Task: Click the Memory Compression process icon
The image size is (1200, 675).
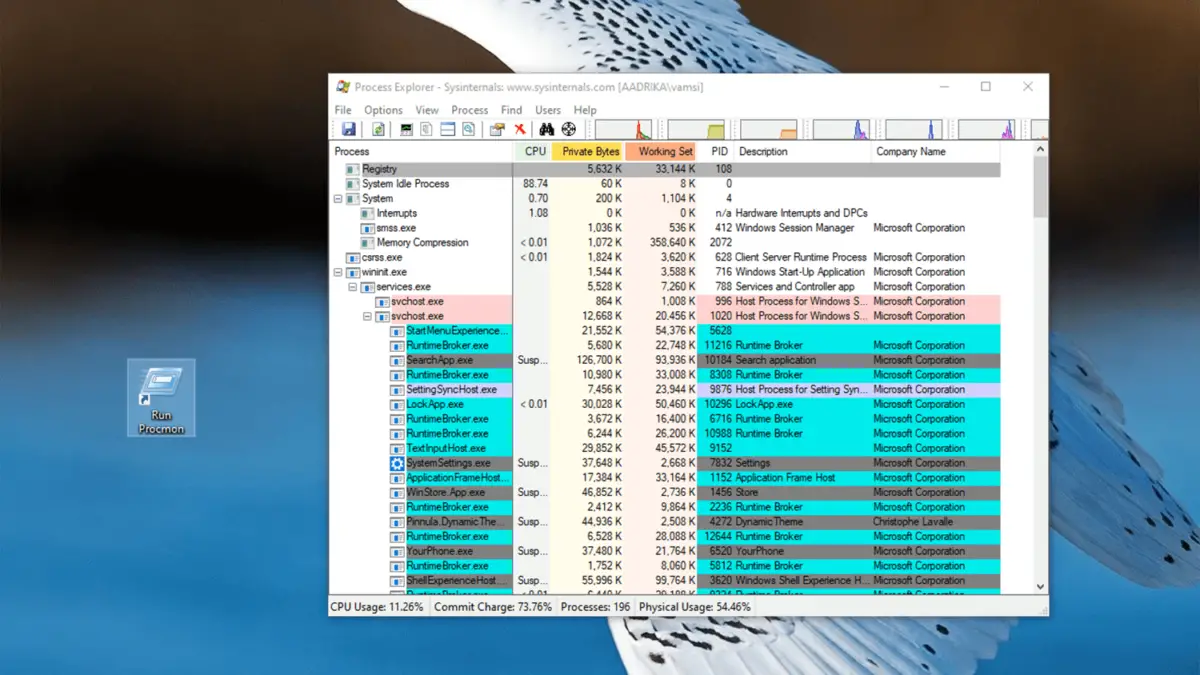Action: pos(367,242)
